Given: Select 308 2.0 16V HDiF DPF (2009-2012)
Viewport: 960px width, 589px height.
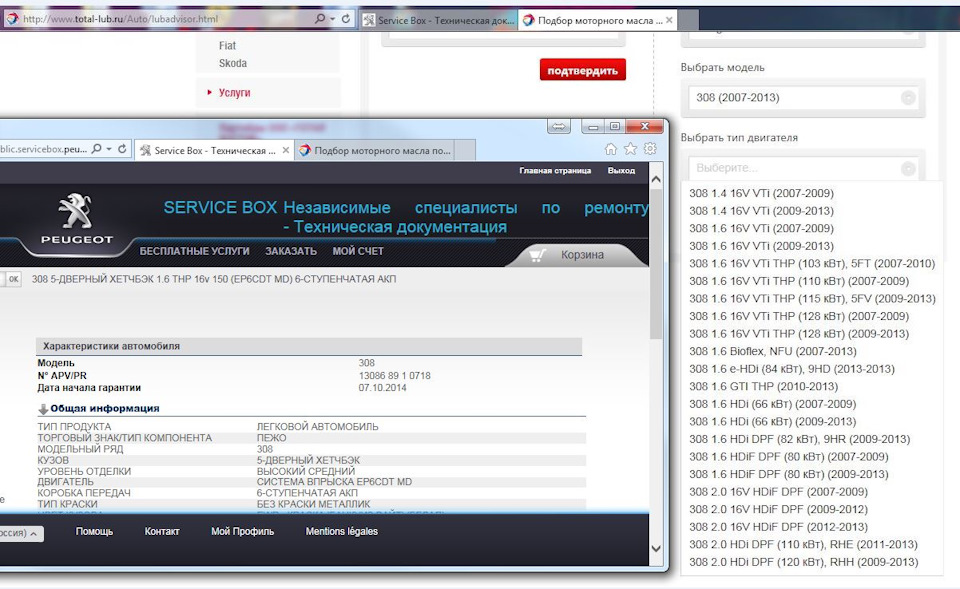Looking at the screenshot, I should pos(778,509).
